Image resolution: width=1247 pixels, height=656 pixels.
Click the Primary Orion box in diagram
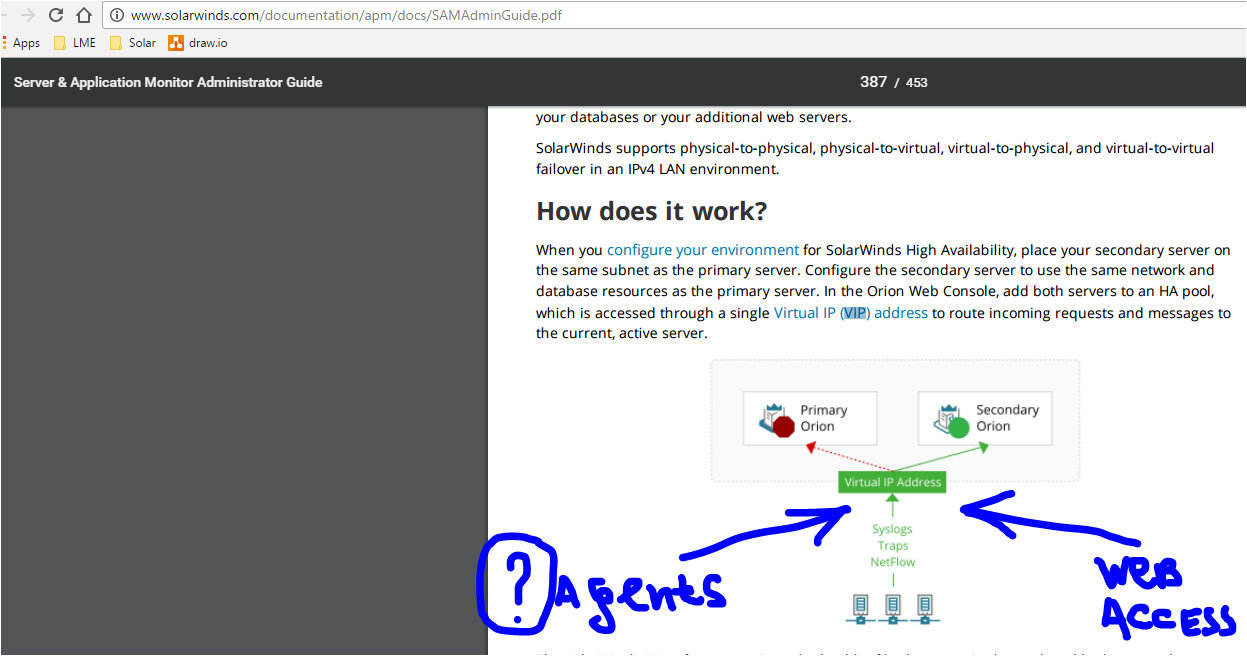tap(810, 418)
